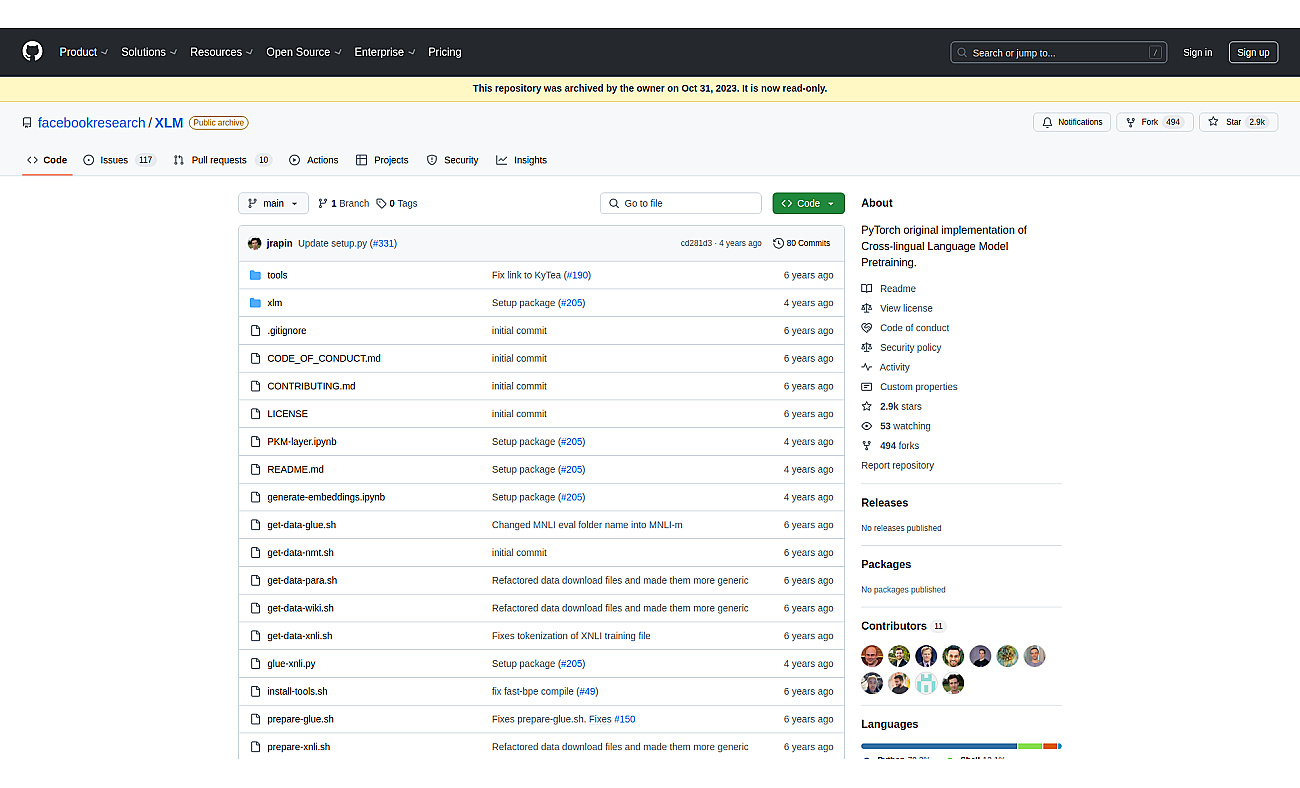Open prepare-glue.sh file
Image resolution: width=1300 pixels, height=788 pixels.
(300, 719)
